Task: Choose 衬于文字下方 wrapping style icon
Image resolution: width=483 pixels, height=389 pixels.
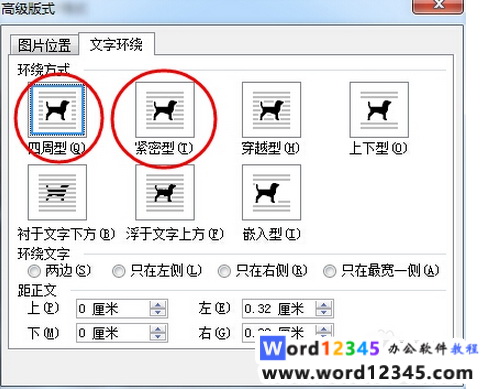Action: [57, 192]
